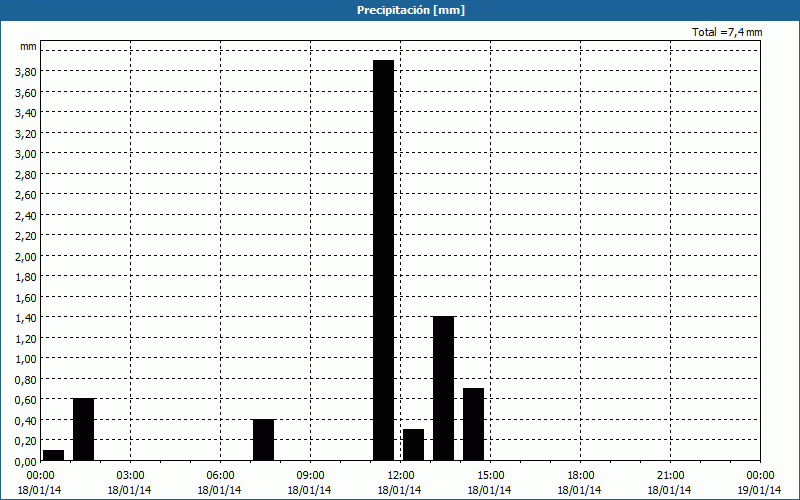Click the 2,60 y-axis label
The height and width of the screenshot is (500, 800).
(x=26, y=195)
